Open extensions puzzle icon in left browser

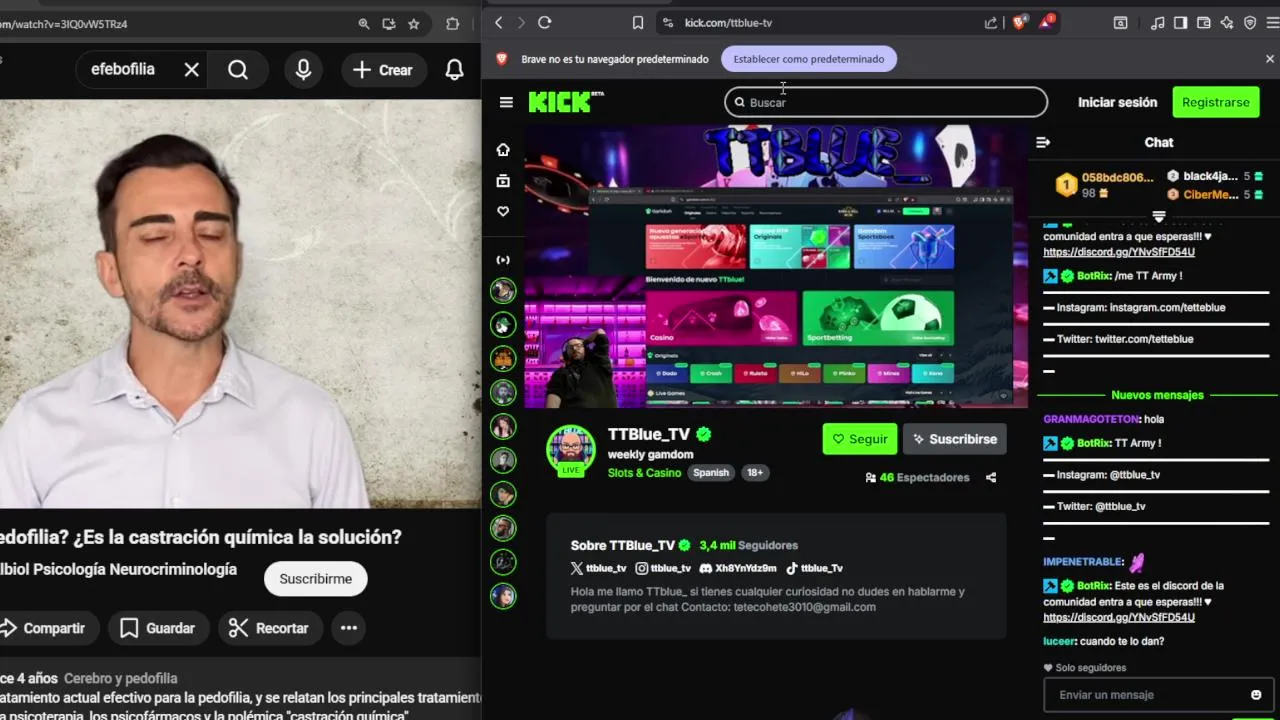pyautogui.click(x=452, y=24)
